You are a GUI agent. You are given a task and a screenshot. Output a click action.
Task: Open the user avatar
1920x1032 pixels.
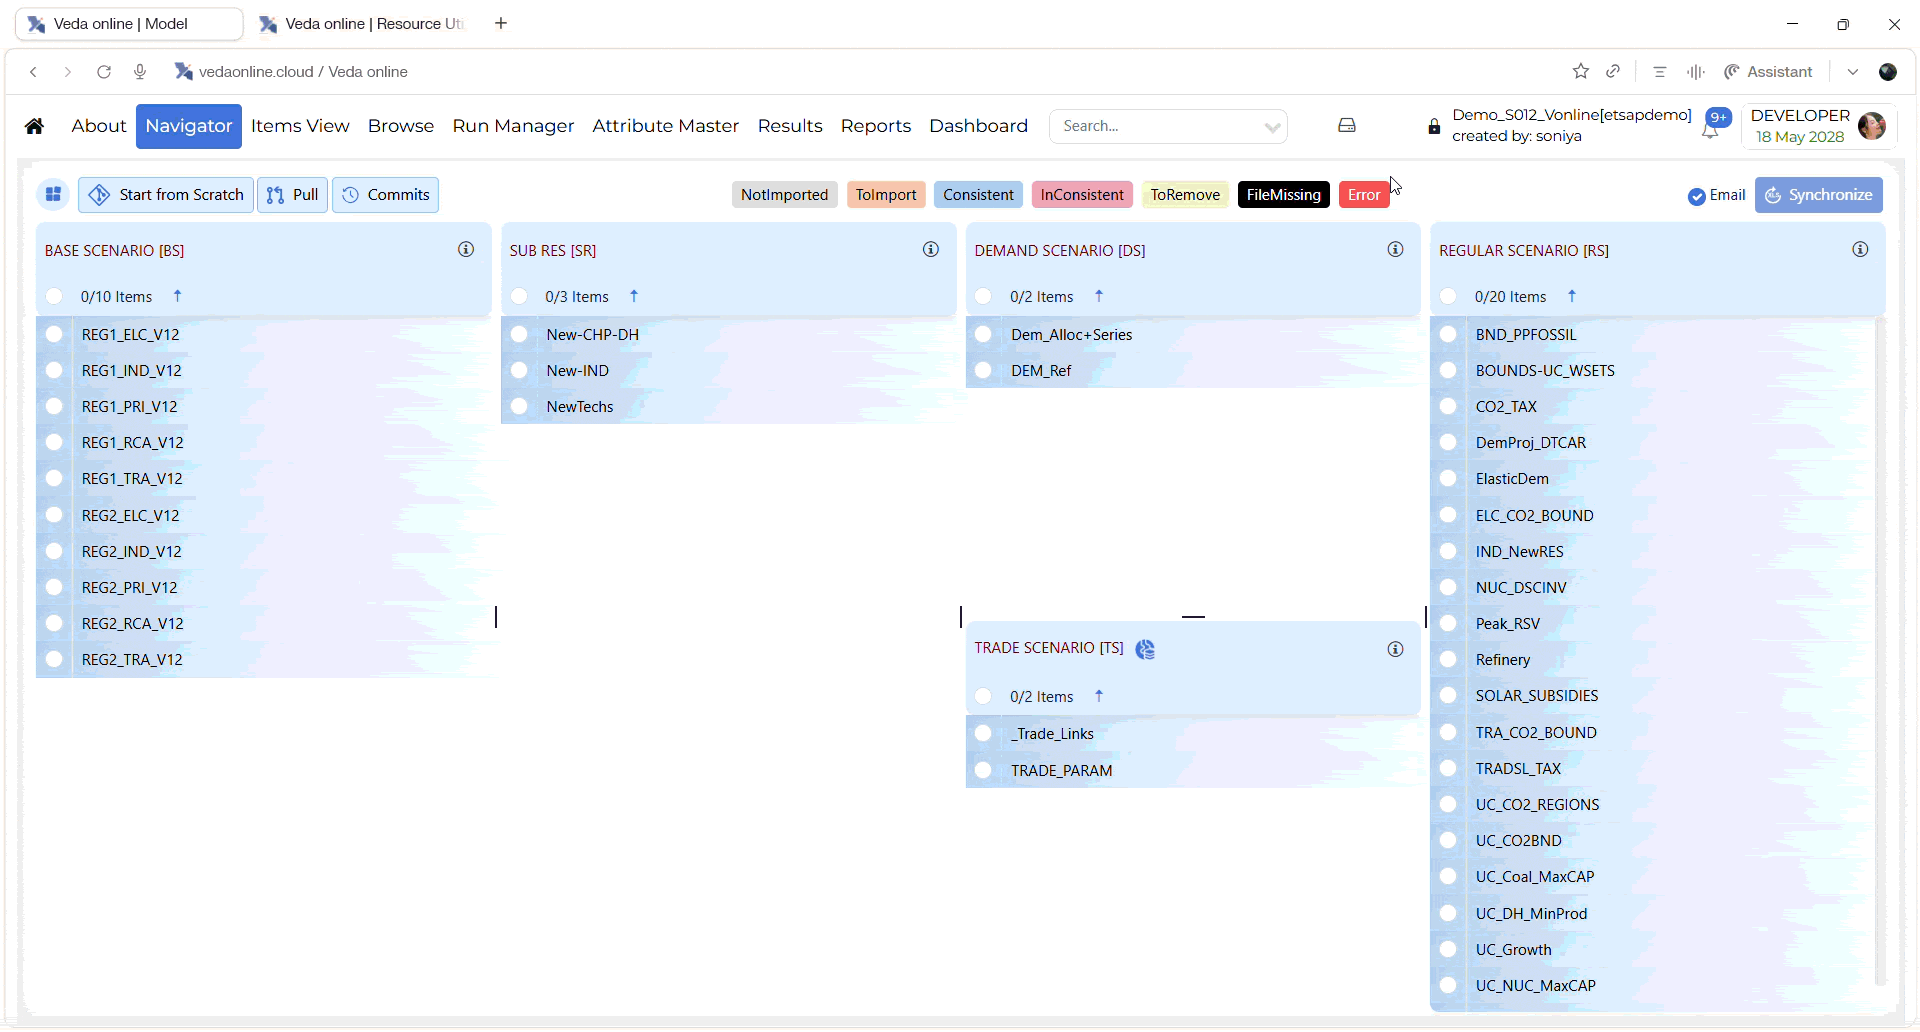pos(1872,126)
